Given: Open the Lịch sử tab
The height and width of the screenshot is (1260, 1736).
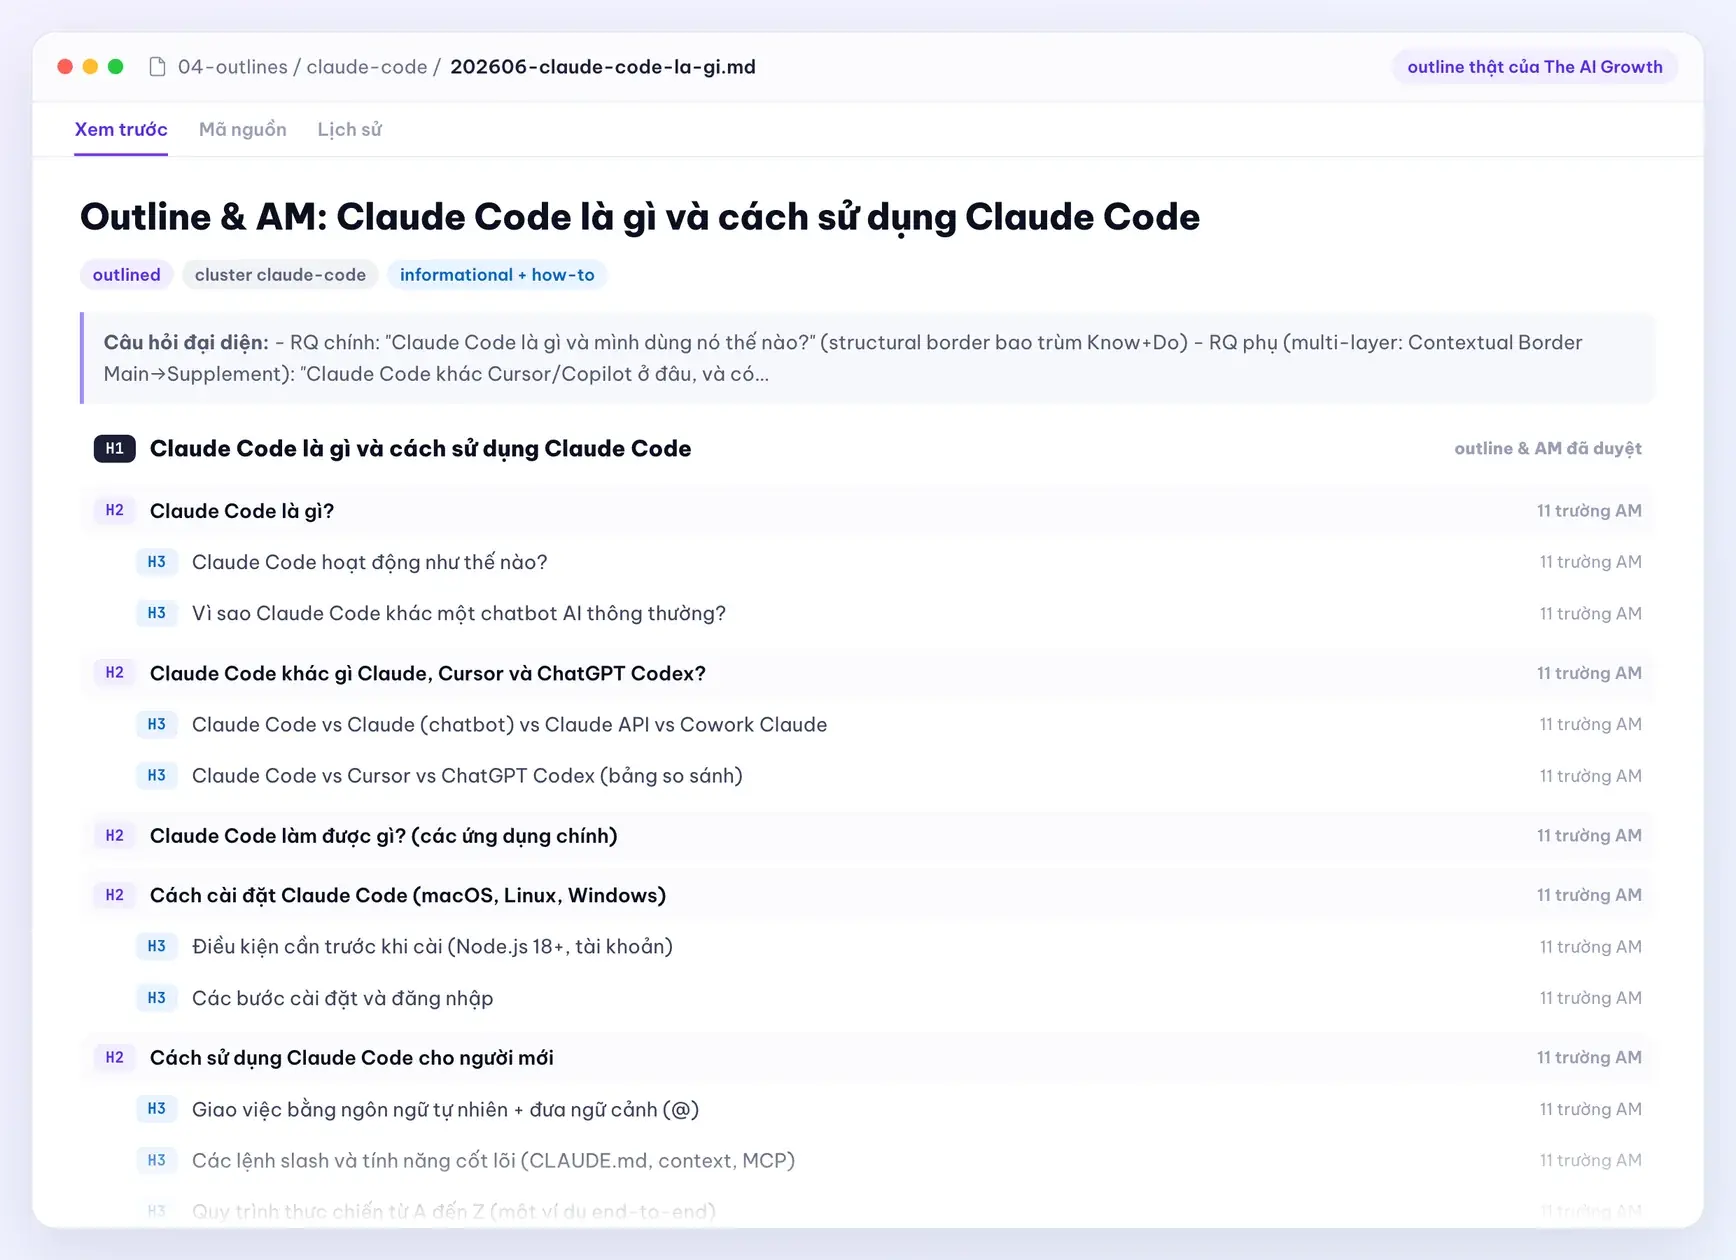Looking at the screenshot, I should pos(349,129).
